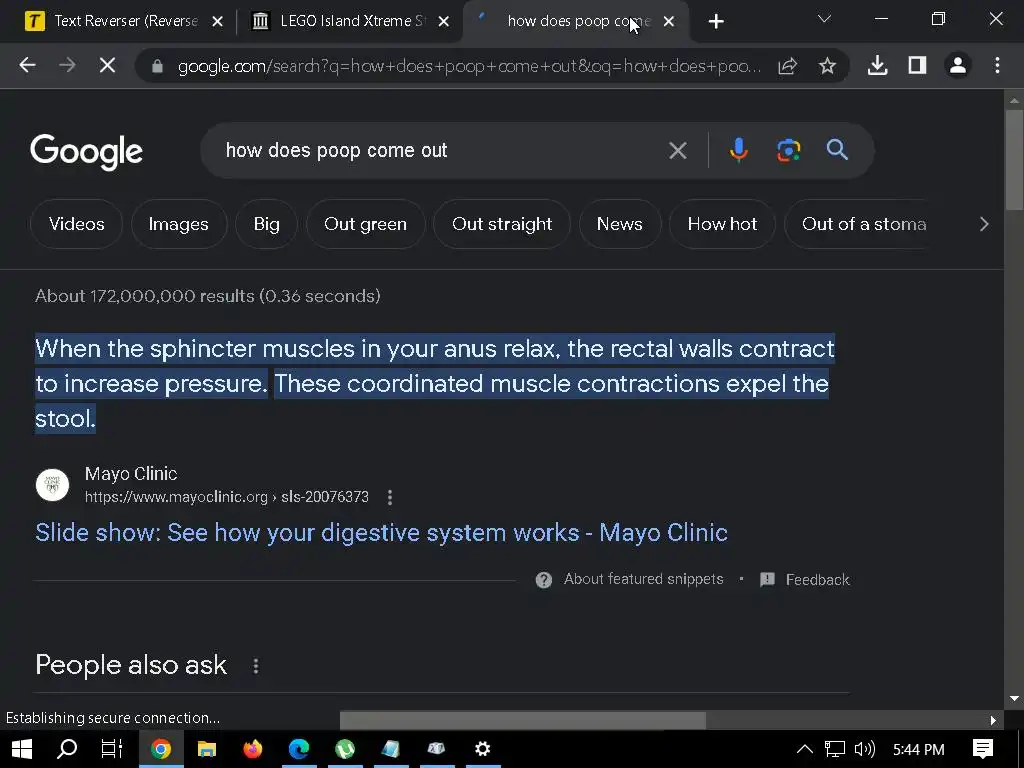The width and height of the screenshot is (1024, 768).
Task: Select the Out straight chip
Action: click(x=502, y=224)
